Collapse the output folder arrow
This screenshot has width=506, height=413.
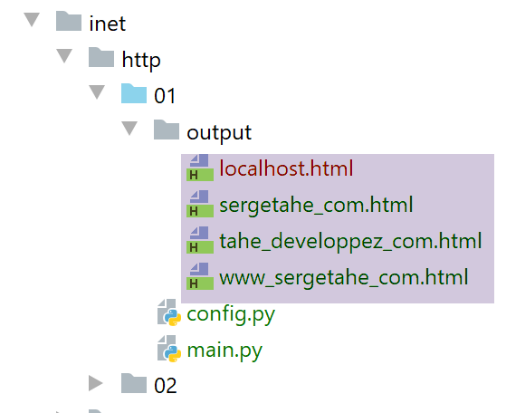coord(130,128)
